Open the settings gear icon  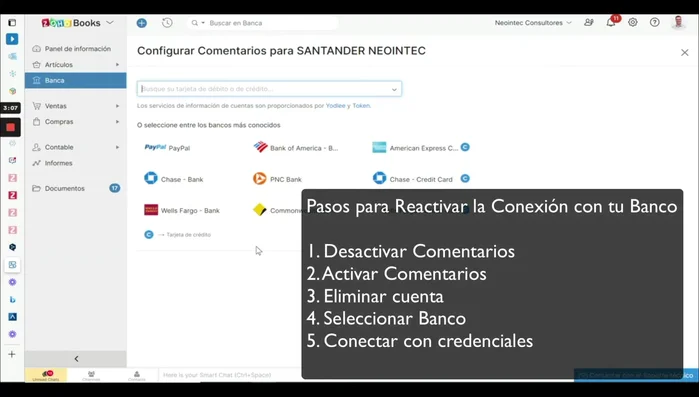coord(633,22)
